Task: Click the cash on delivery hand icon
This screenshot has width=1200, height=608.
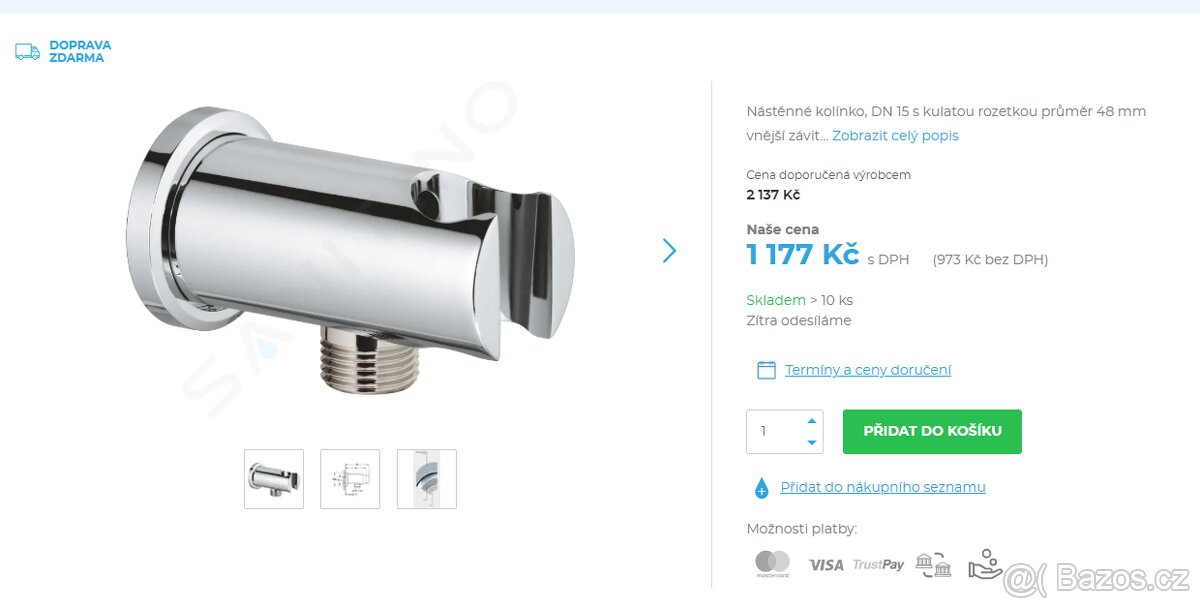Action: tap(985, 564)
